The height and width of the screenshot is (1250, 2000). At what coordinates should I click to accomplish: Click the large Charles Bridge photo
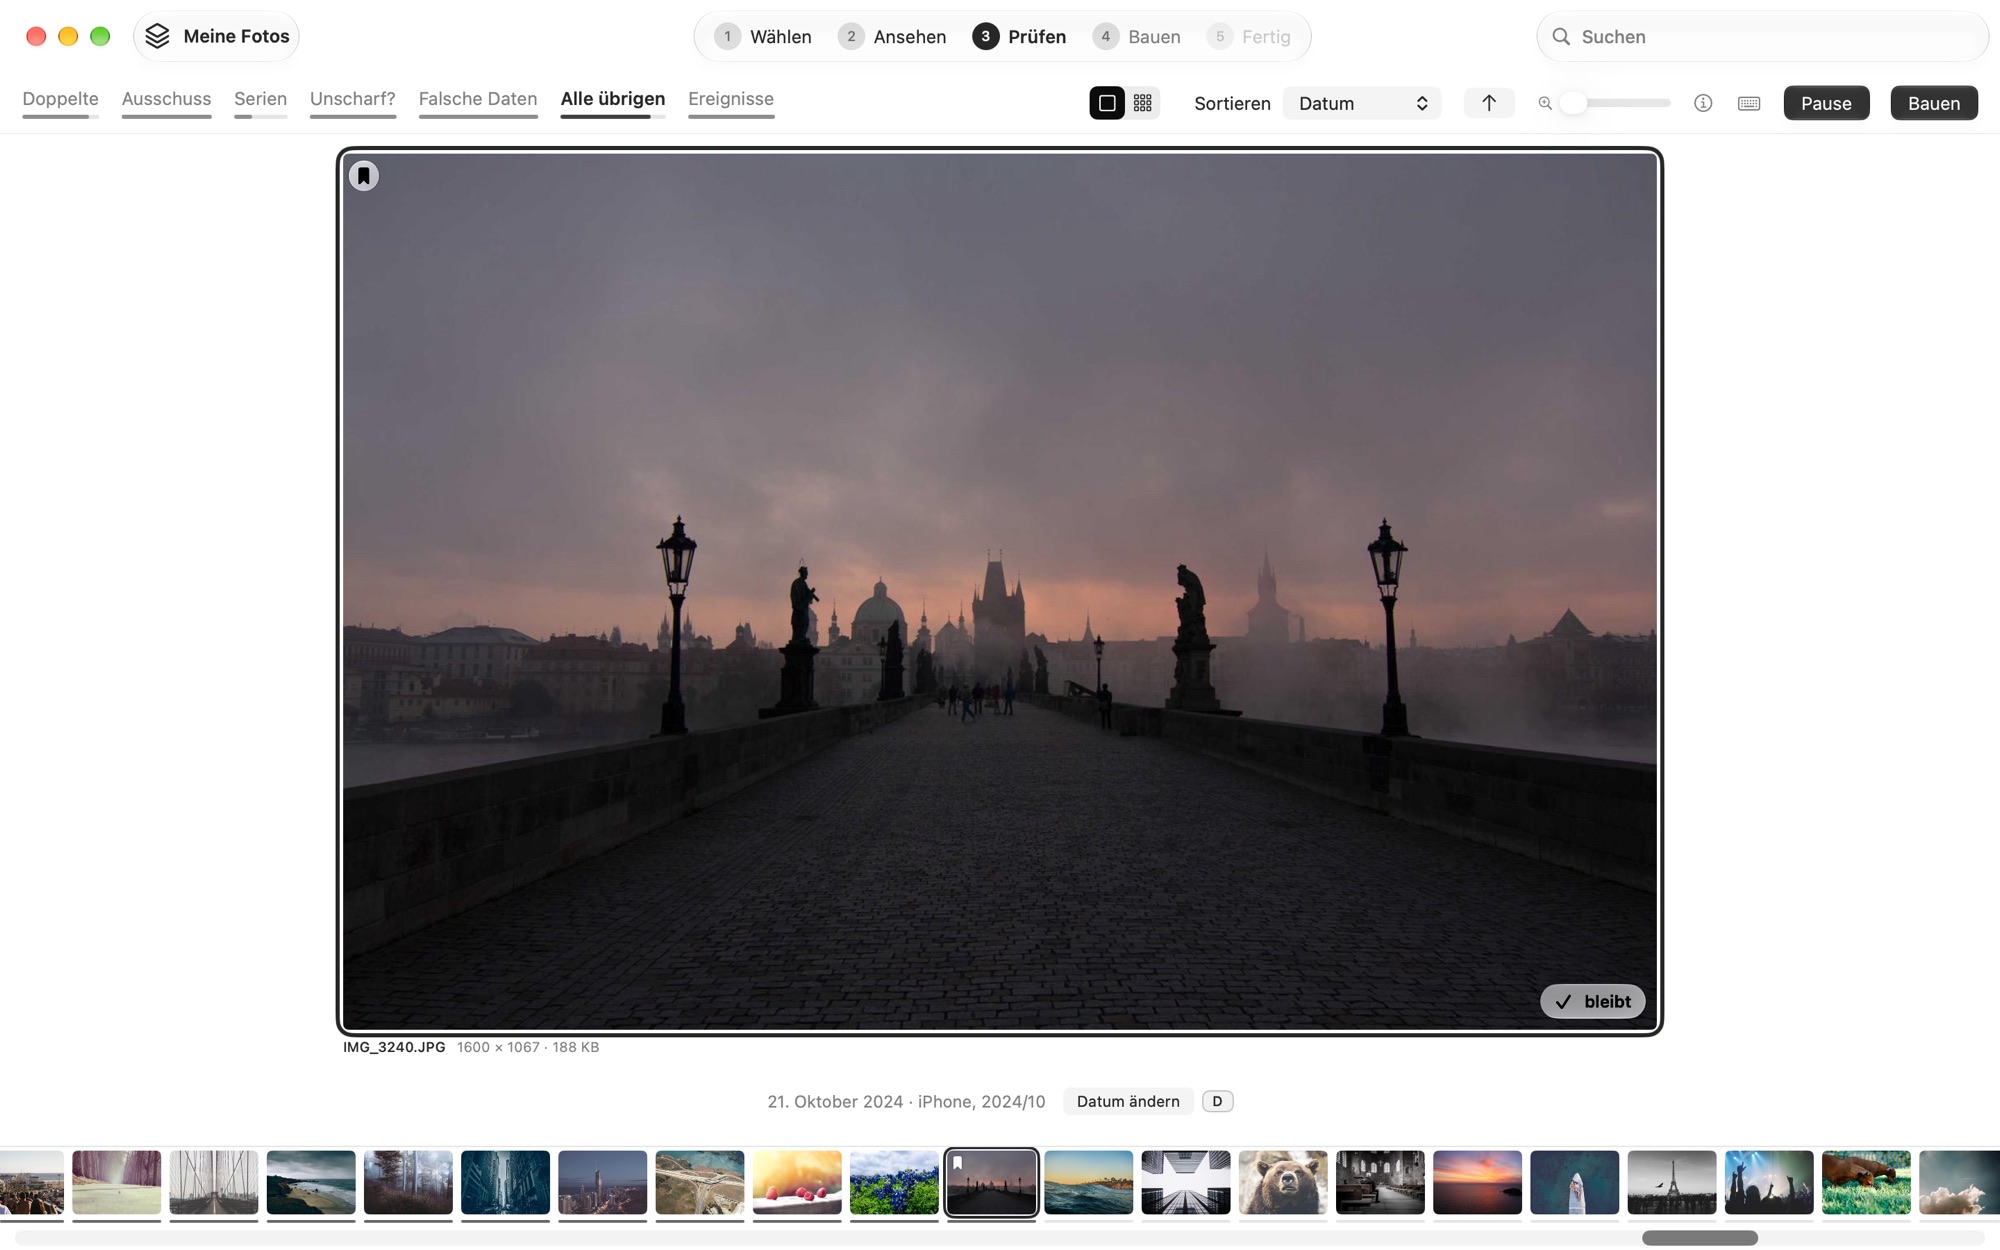tap(1000, 591)
